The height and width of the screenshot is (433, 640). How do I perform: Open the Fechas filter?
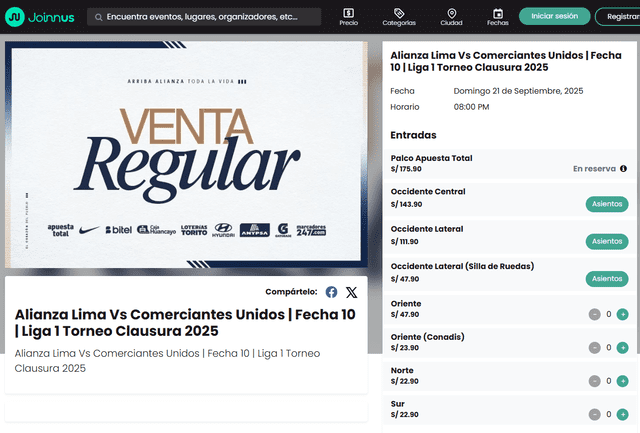point(498,17)
